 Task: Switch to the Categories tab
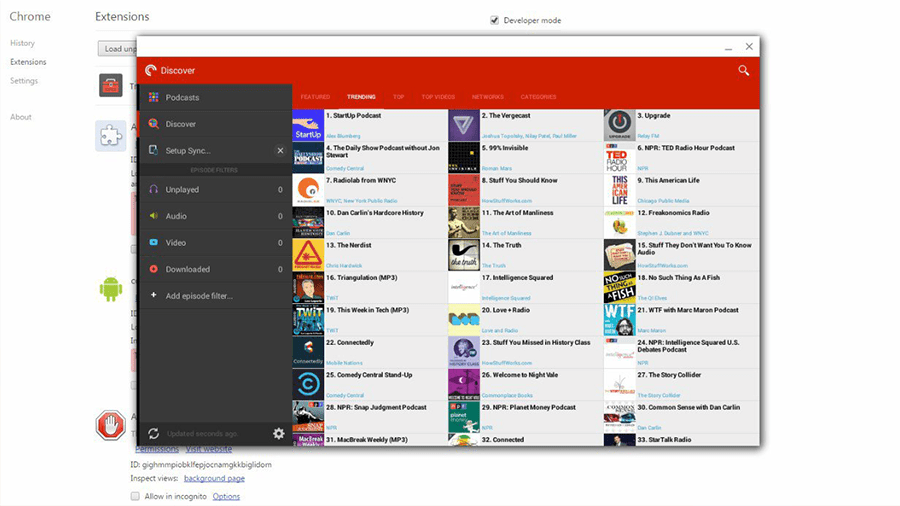[x=538, y=97]
